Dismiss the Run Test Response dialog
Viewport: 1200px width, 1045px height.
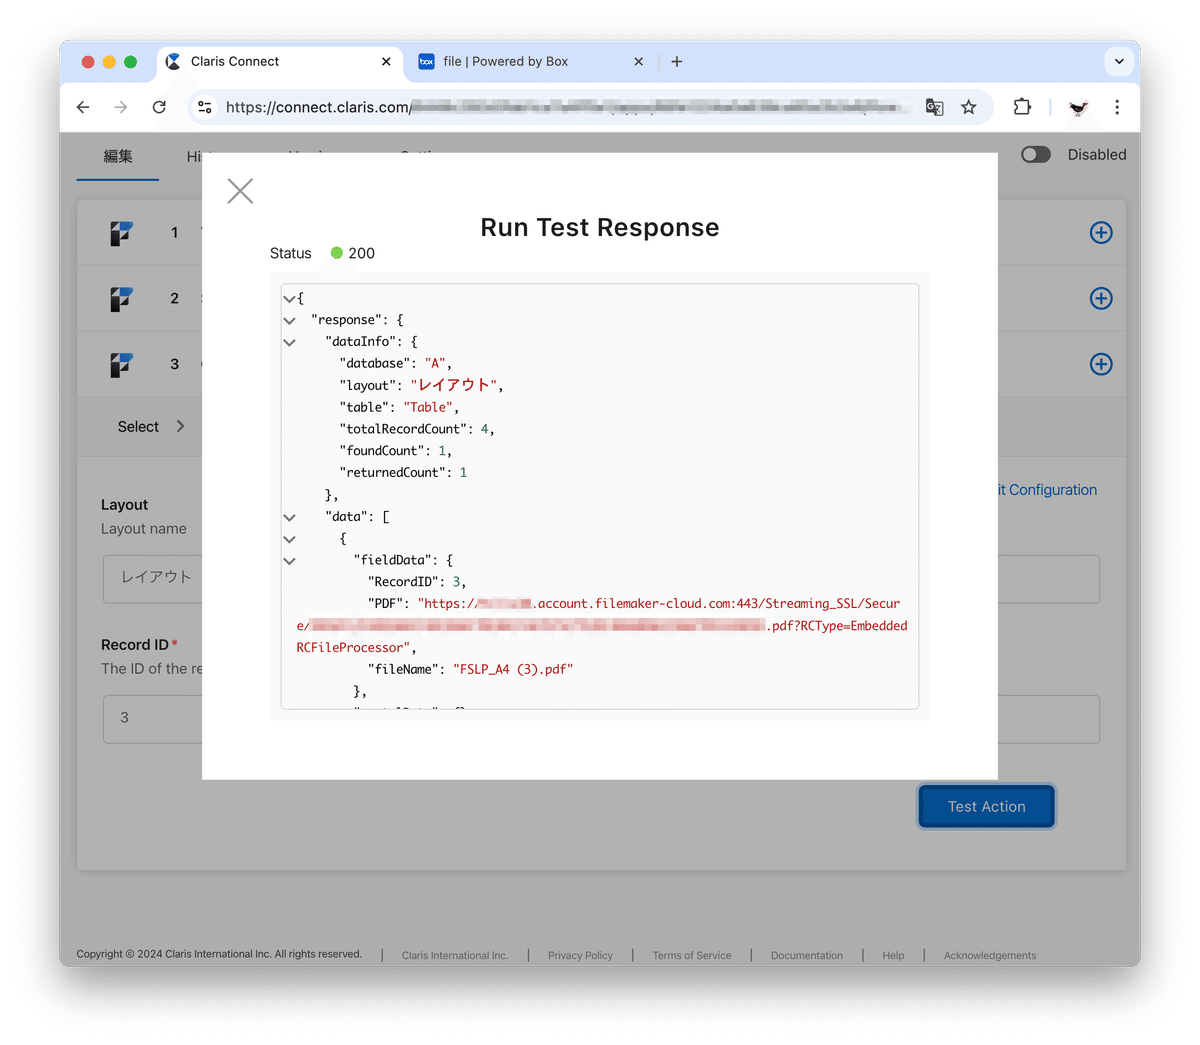[239, 190]
